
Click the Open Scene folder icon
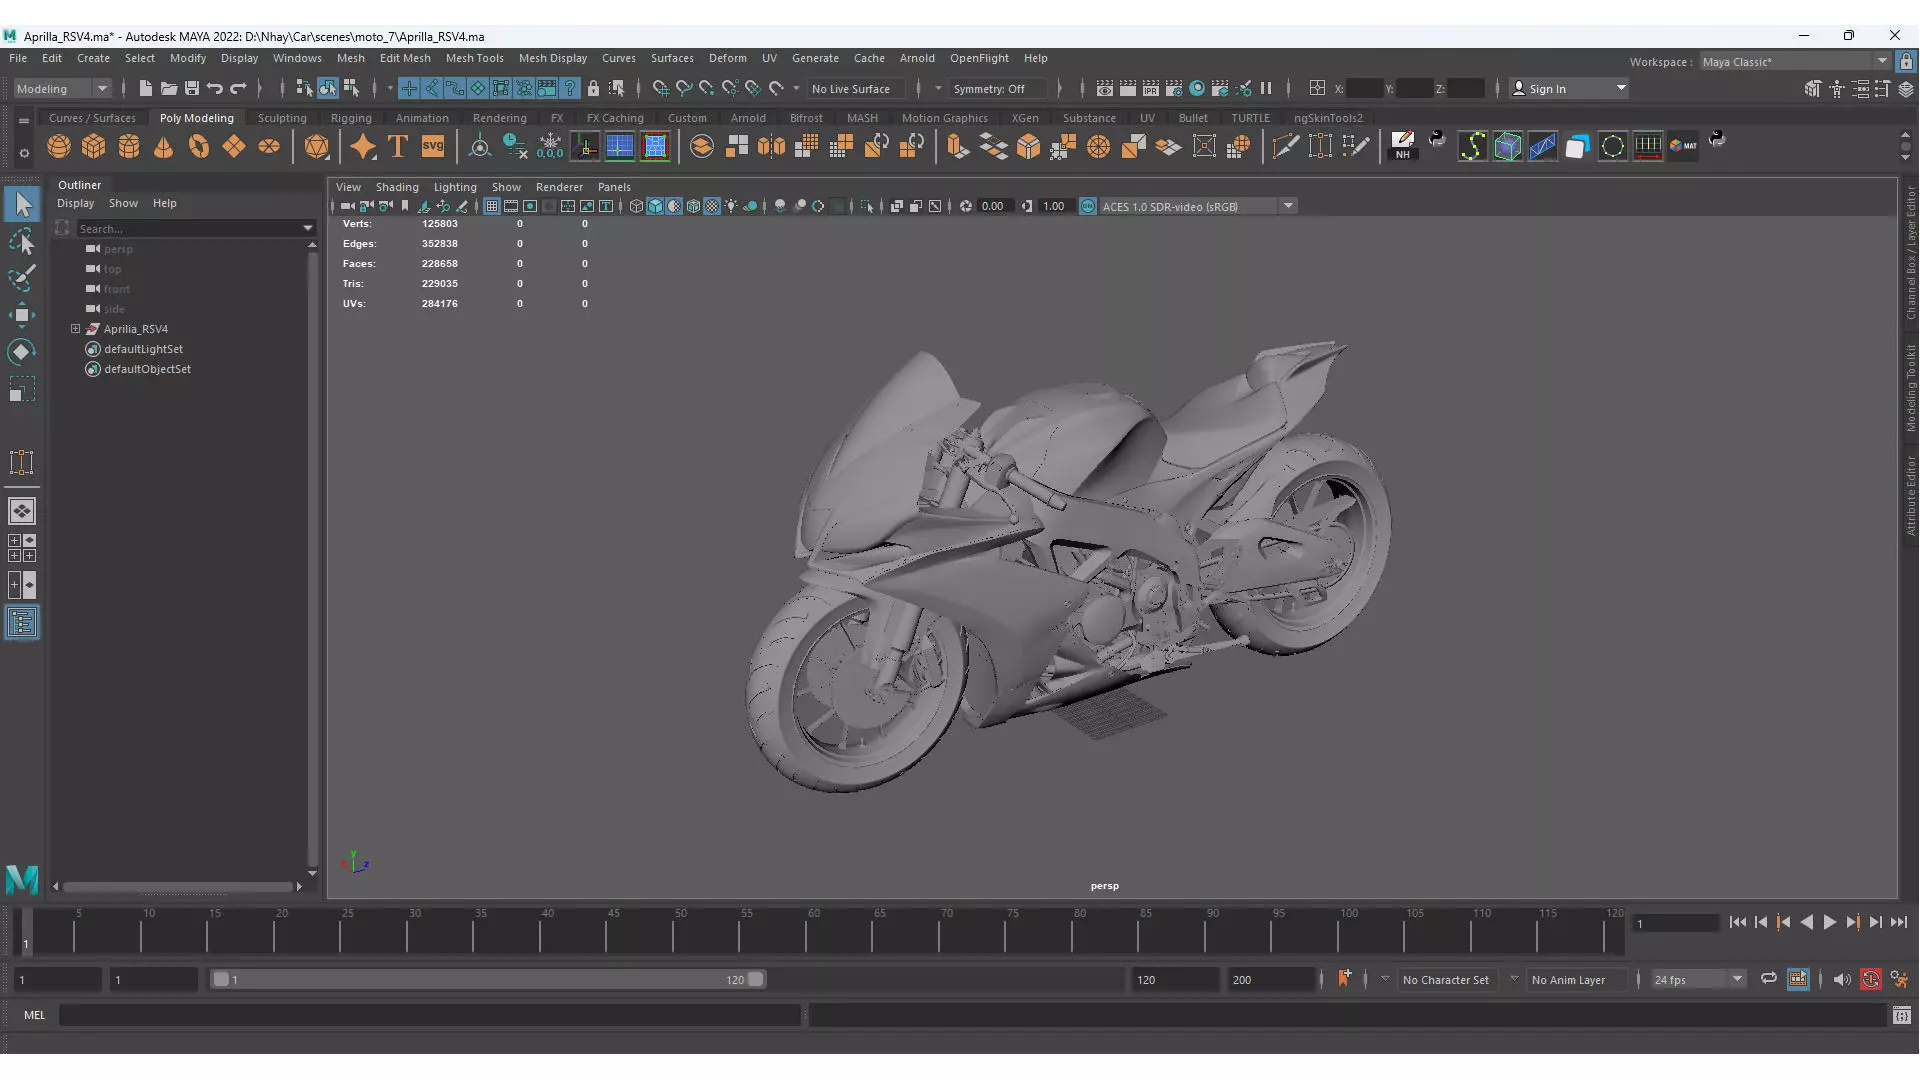169,89
